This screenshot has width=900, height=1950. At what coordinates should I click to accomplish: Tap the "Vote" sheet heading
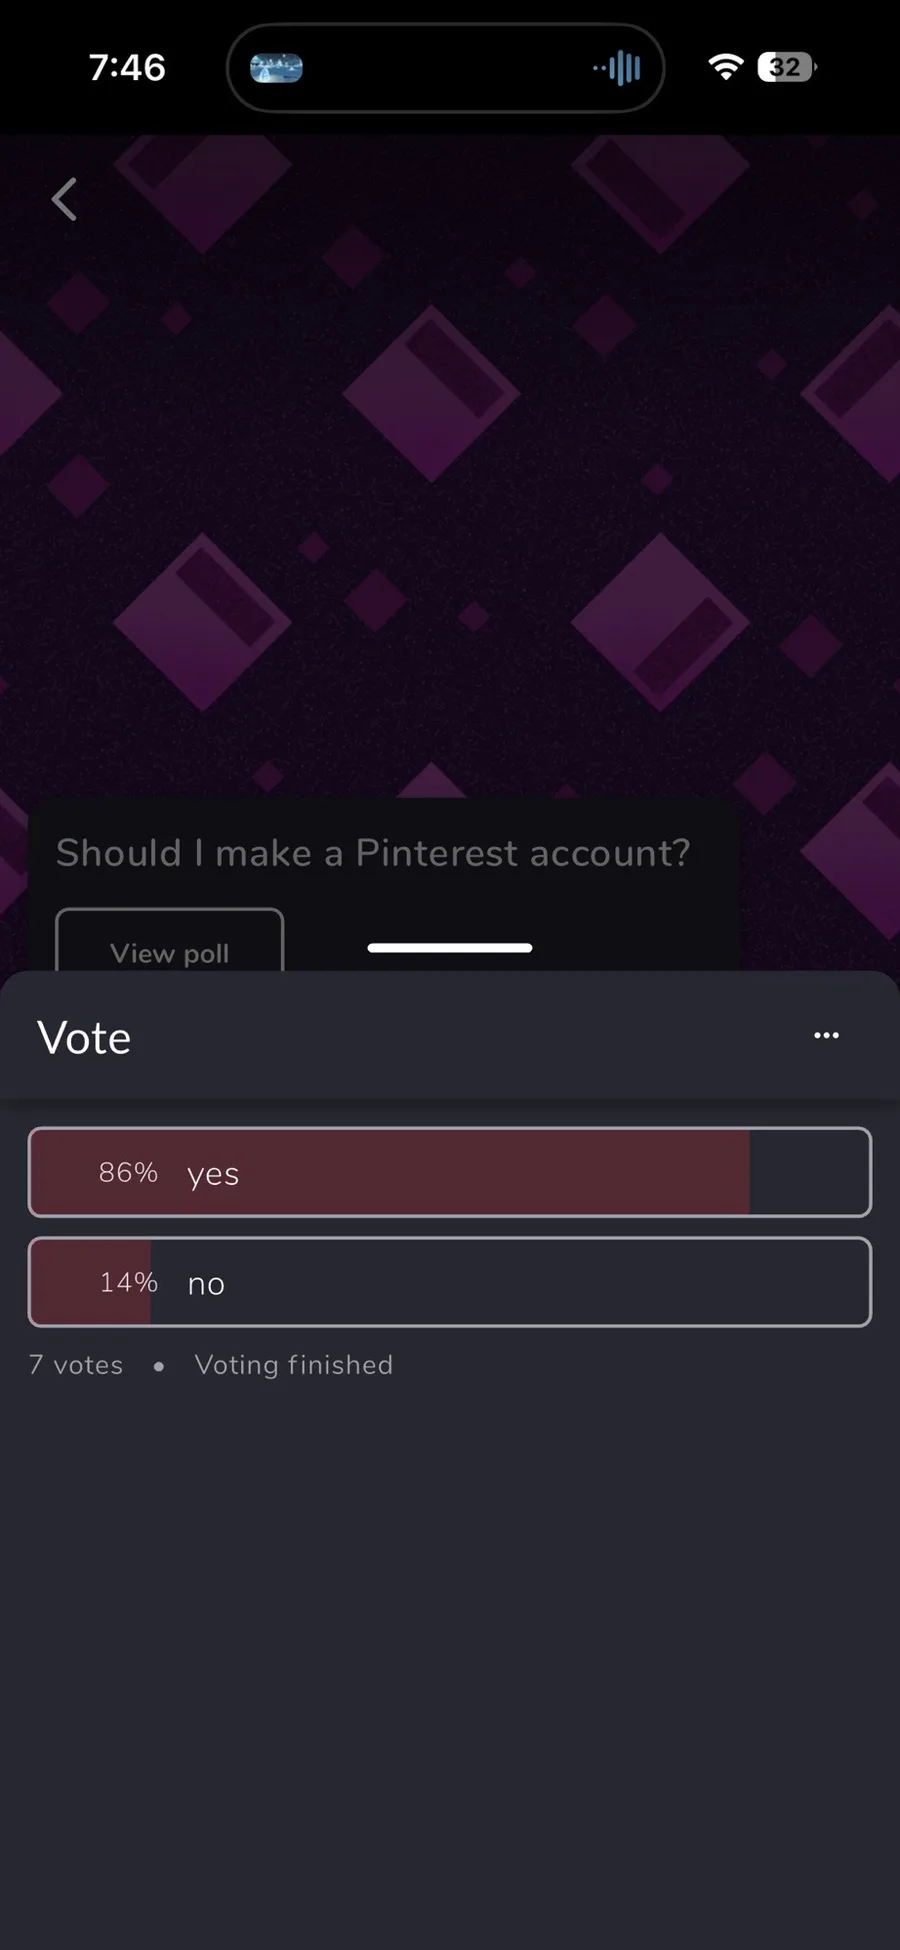click(84, 1038)
